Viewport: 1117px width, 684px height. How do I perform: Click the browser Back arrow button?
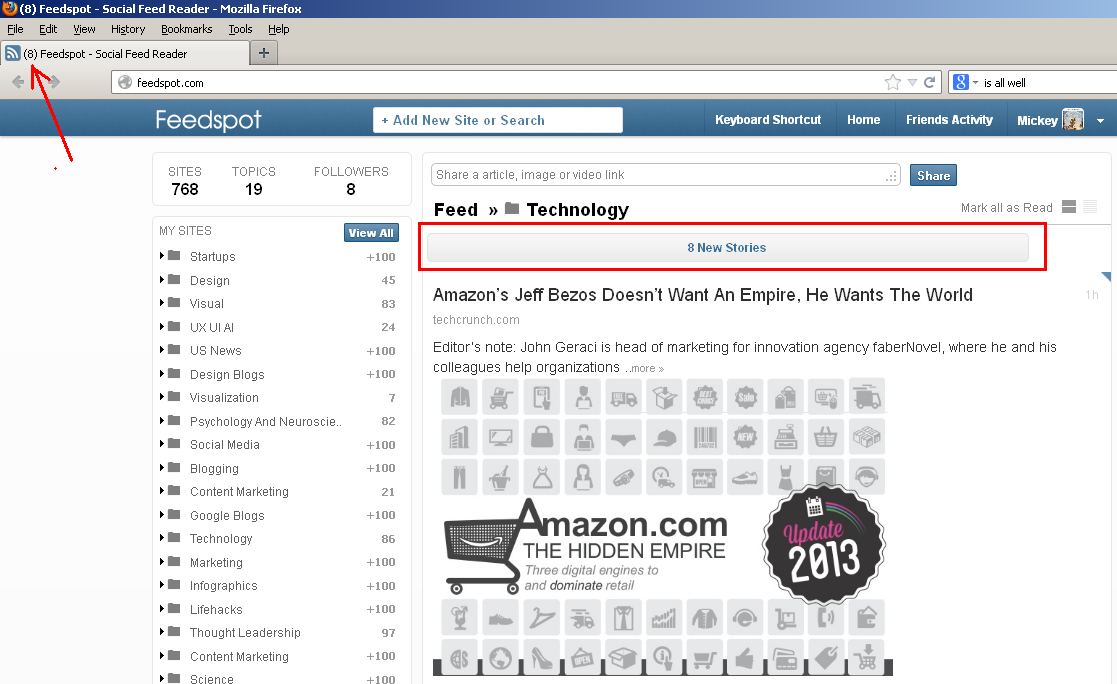[x=19, y=82]
